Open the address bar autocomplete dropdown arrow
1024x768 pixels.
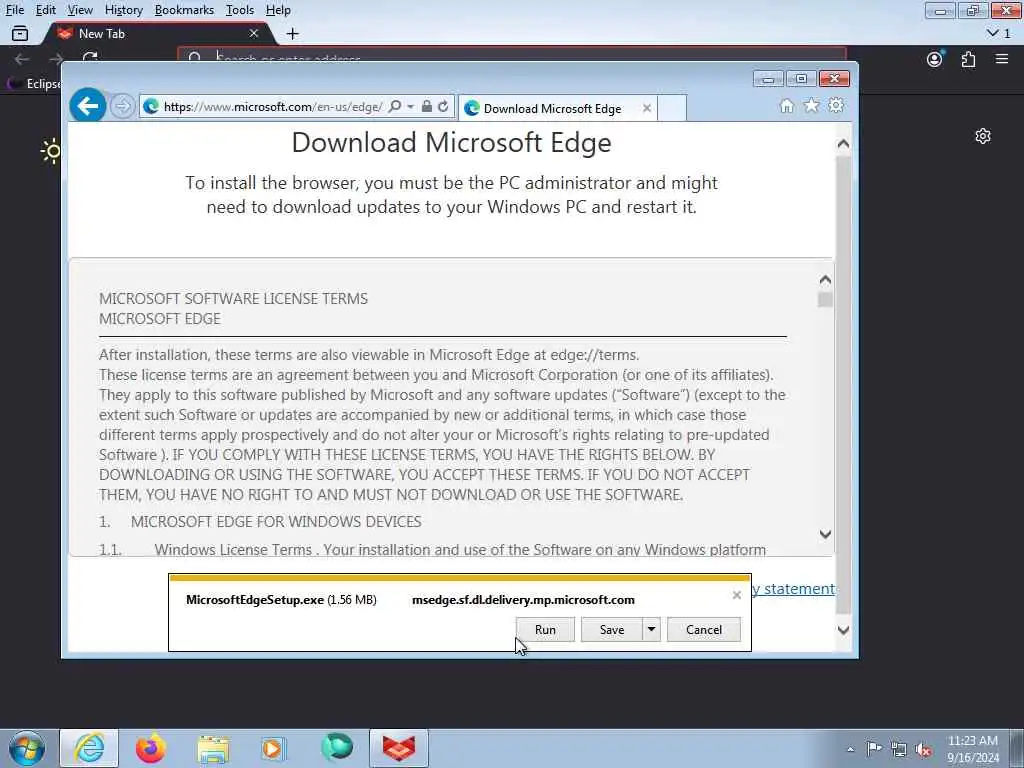click(411, 106)
